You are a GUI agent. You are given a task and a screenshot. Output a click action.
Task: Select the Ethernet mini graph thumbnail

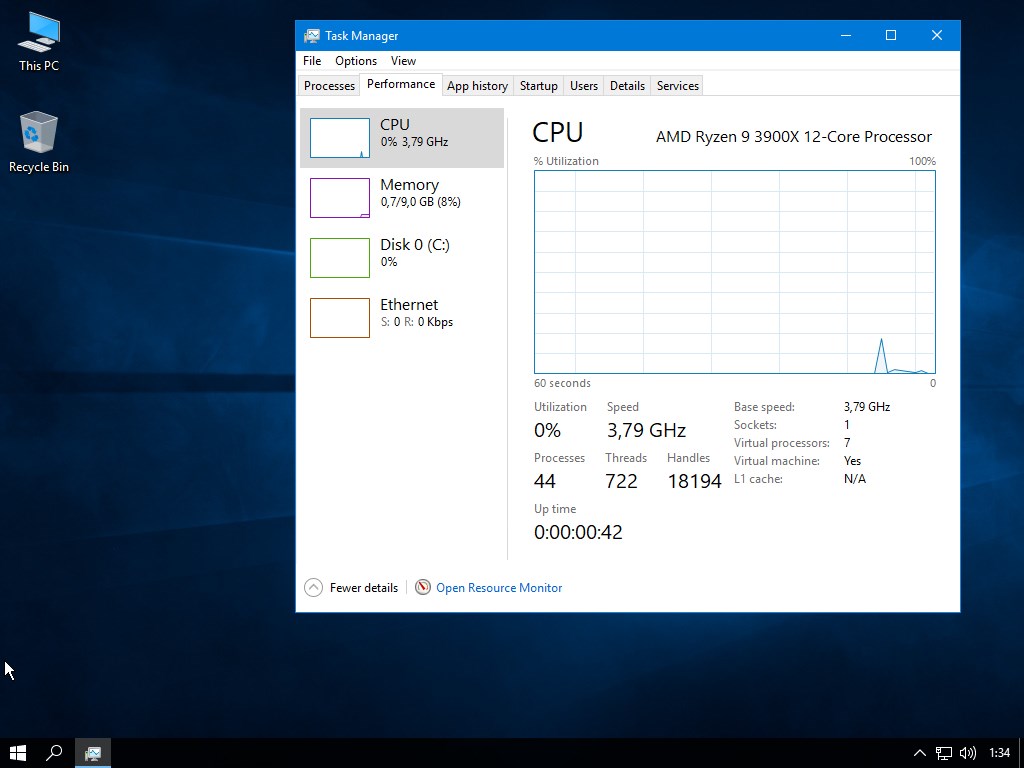point(340,318)
